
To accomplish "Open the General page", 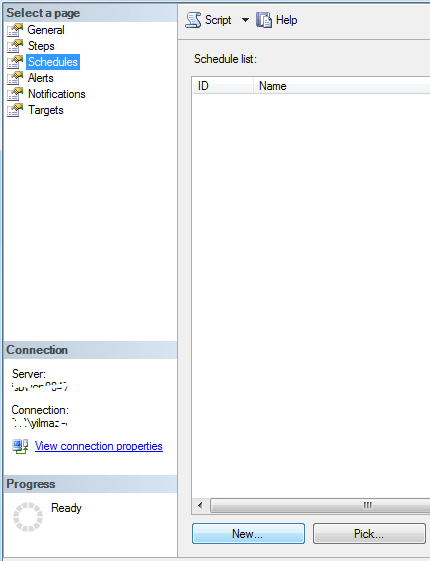I will point(46,30).
